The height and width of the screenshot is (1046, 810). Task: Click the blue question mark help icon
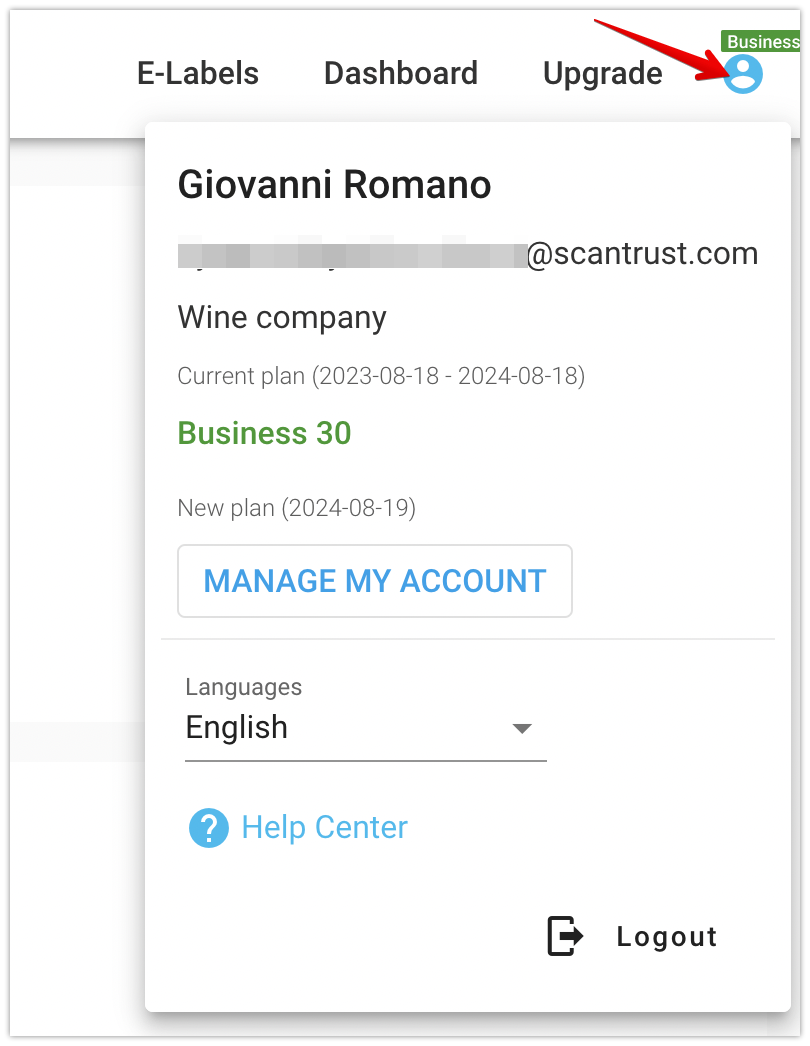[x=209, y=828]
